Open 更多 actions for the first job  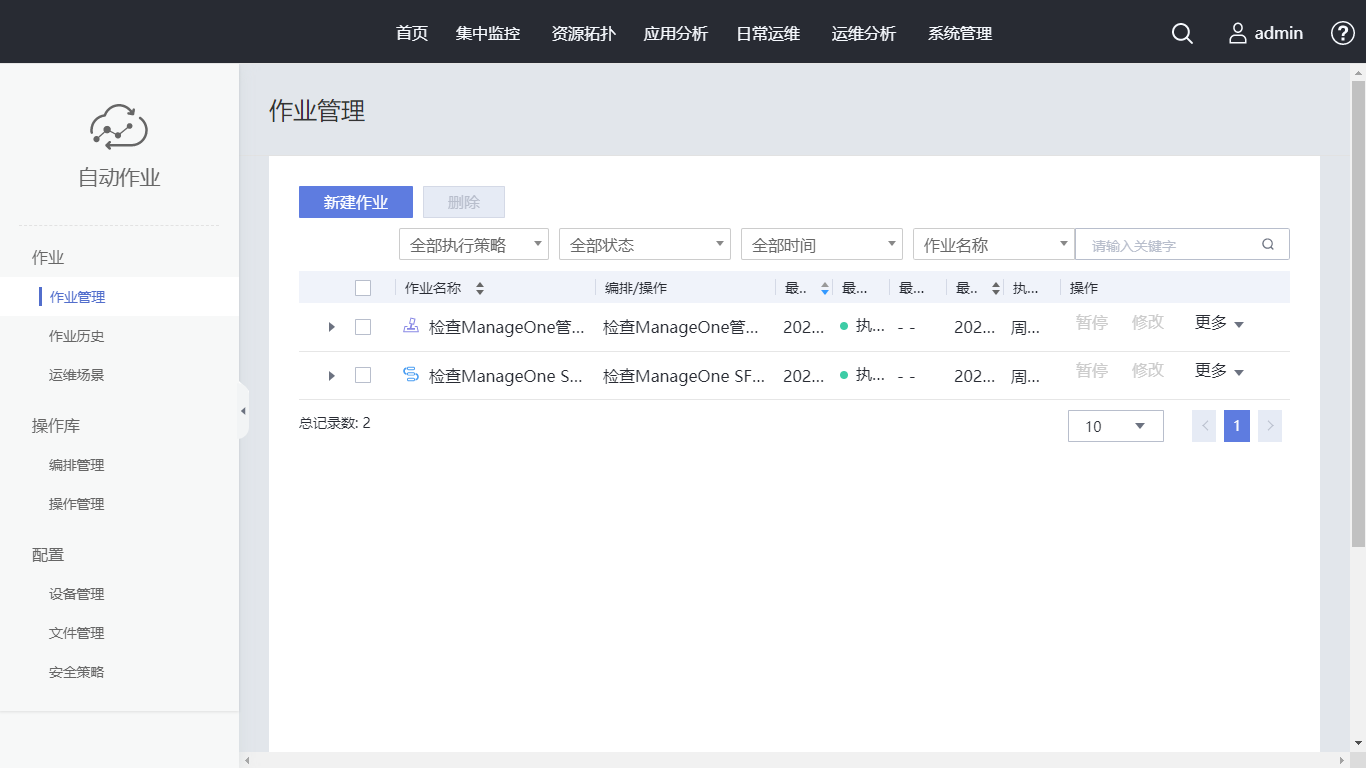(x=1219, y=323)
